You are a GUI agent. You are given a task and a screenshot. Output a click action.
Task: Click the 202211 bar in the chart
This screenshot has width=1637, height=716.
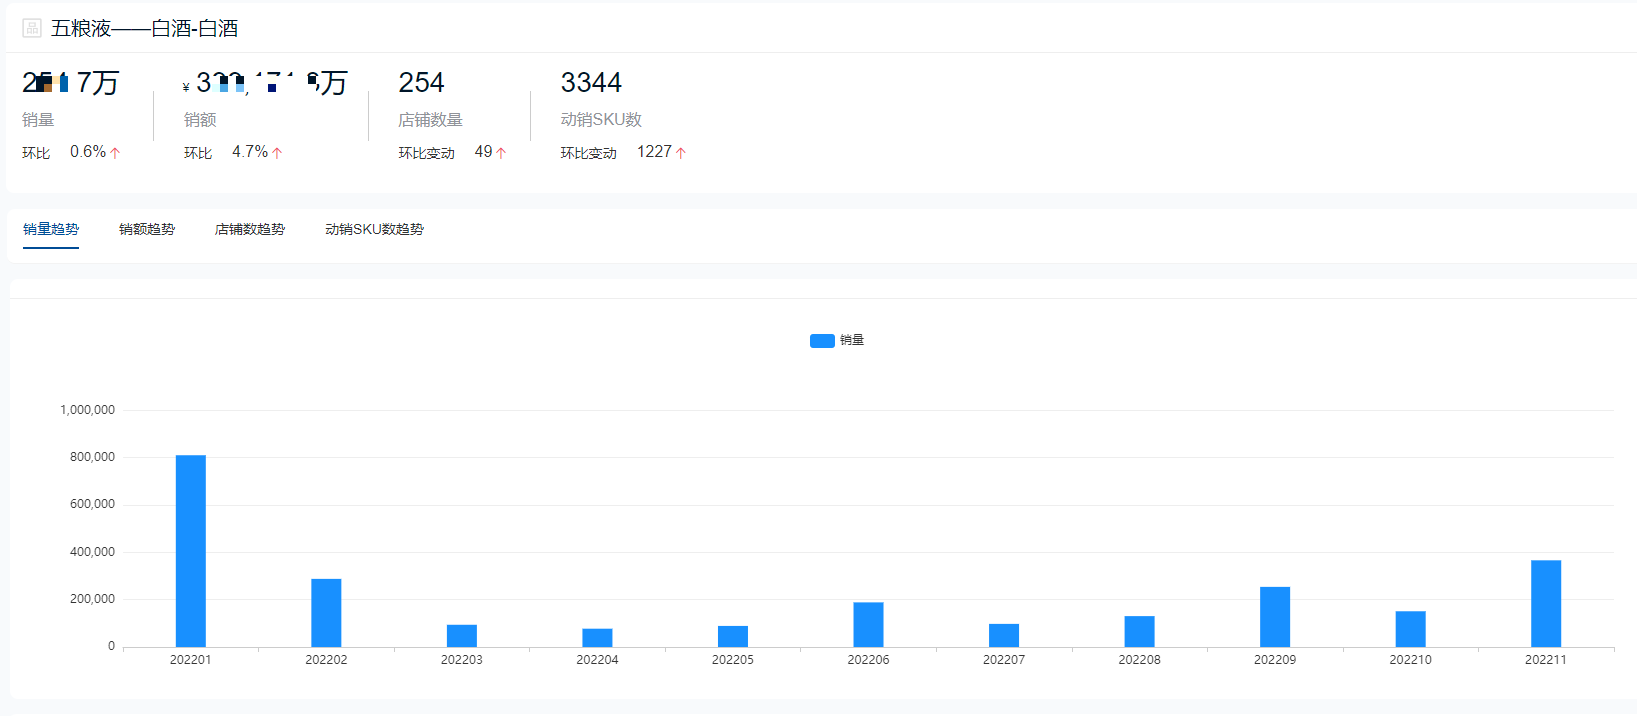[x=1546, y=603]
